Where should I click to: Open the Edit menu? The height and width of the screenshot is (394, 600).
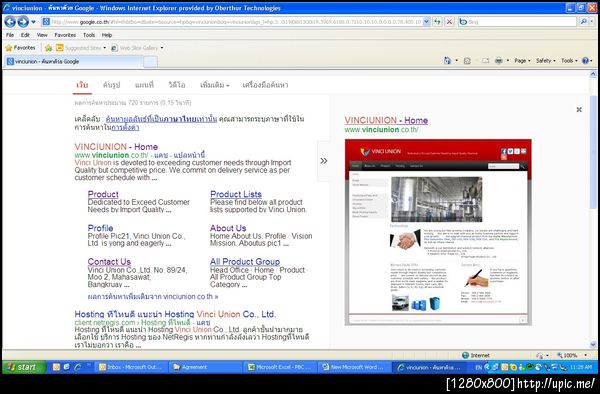click(x=25, y=35)
